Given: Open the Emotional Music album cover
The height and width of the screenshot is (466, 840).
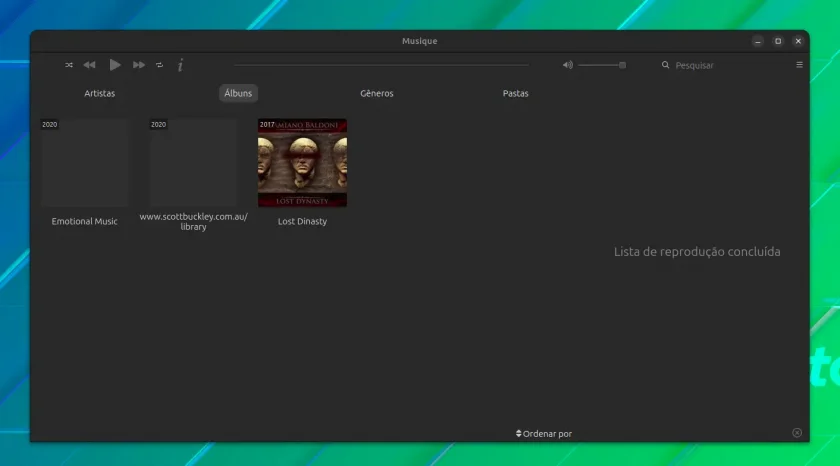Looking at the screenshot, I should 84,163.
